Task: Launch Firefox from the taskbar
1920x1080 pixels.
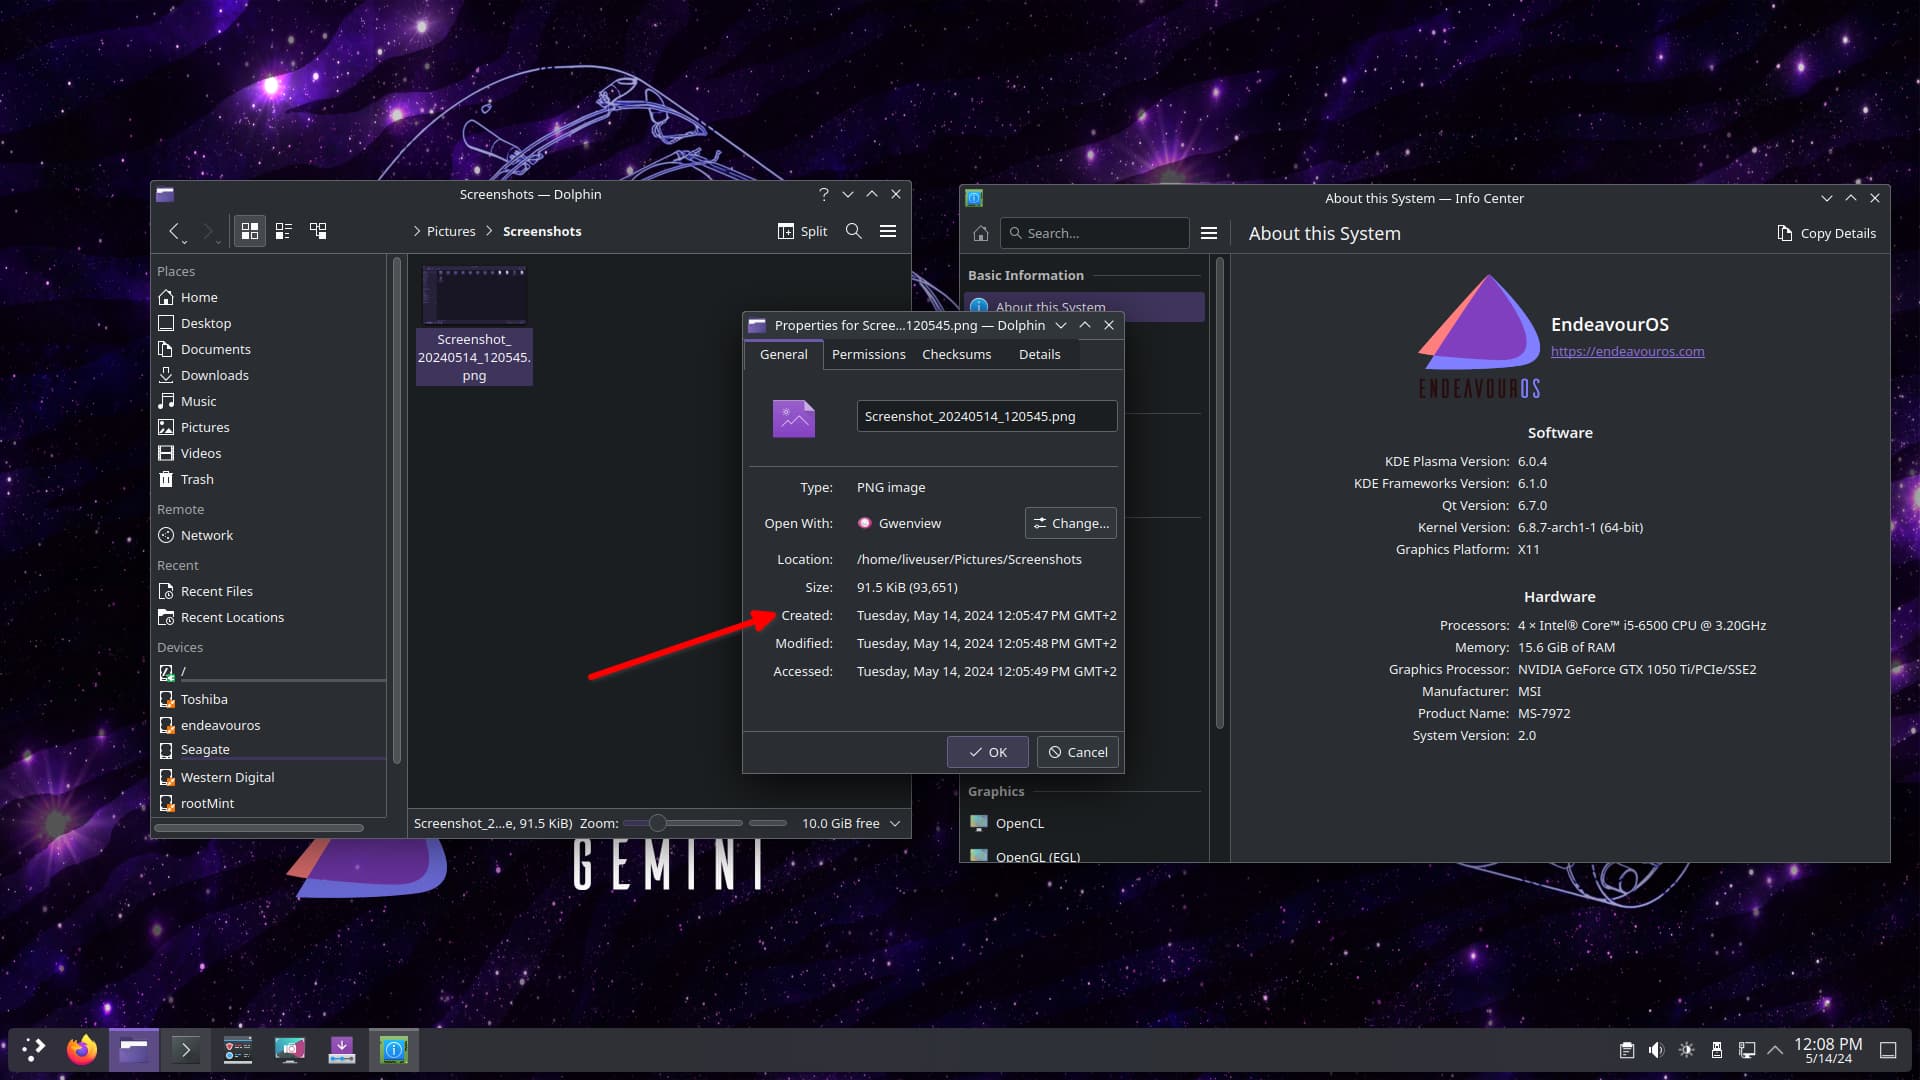Action: 82,1049
